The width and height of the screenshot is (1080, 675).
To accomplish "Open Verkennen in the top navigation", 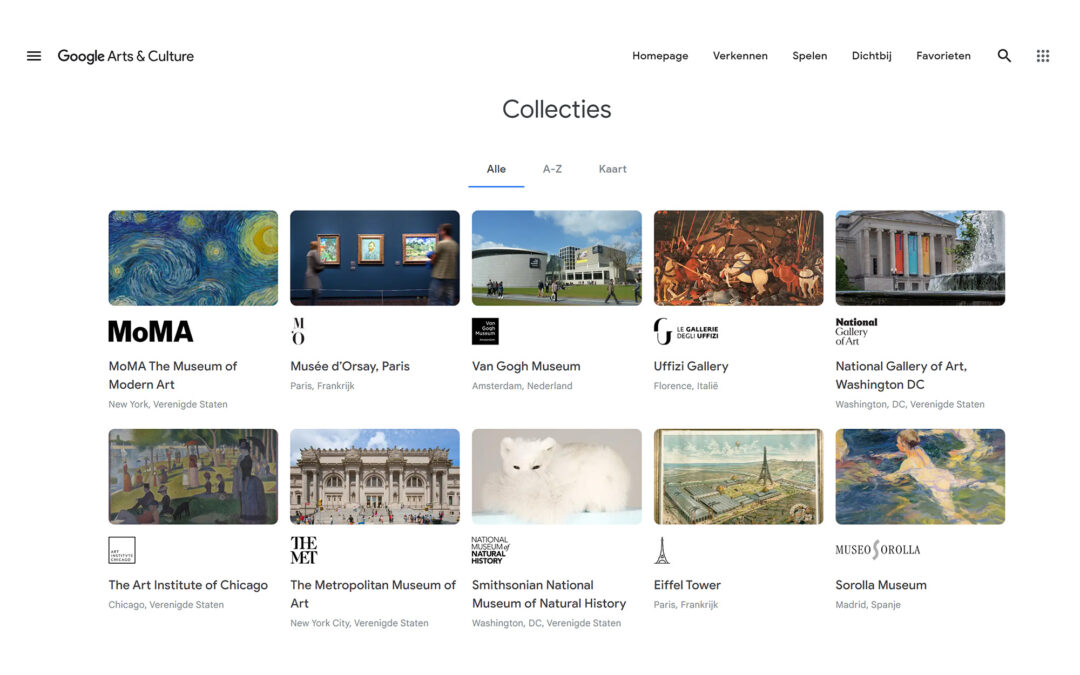I will [740, 56].
